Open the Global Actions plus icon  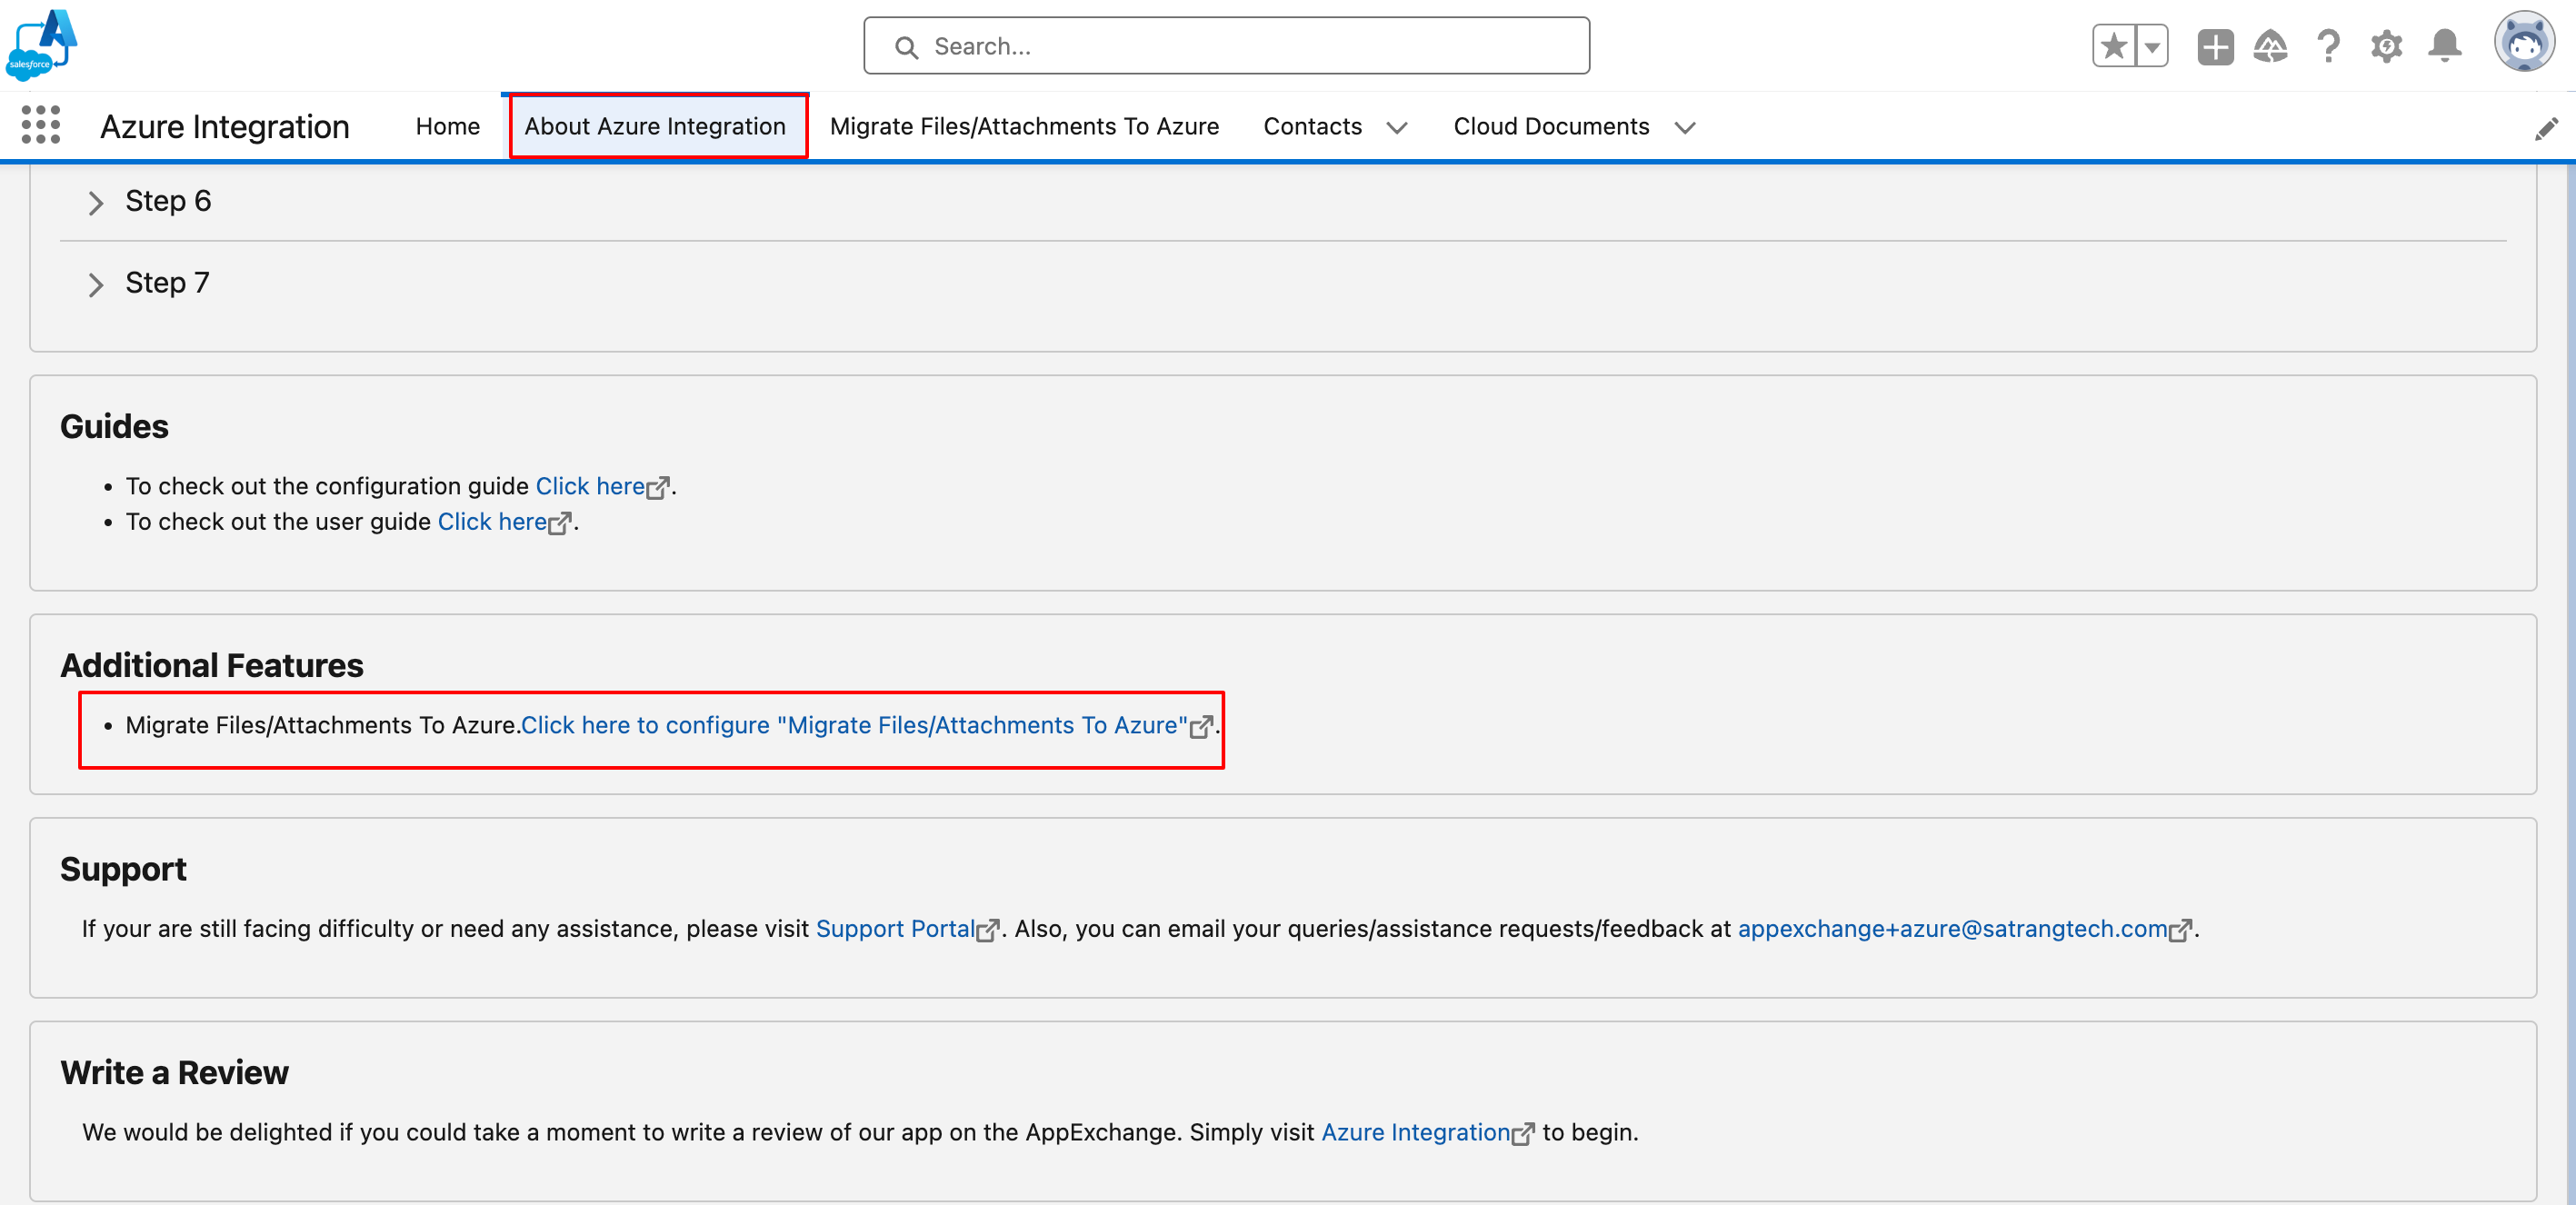point(2215,46)
